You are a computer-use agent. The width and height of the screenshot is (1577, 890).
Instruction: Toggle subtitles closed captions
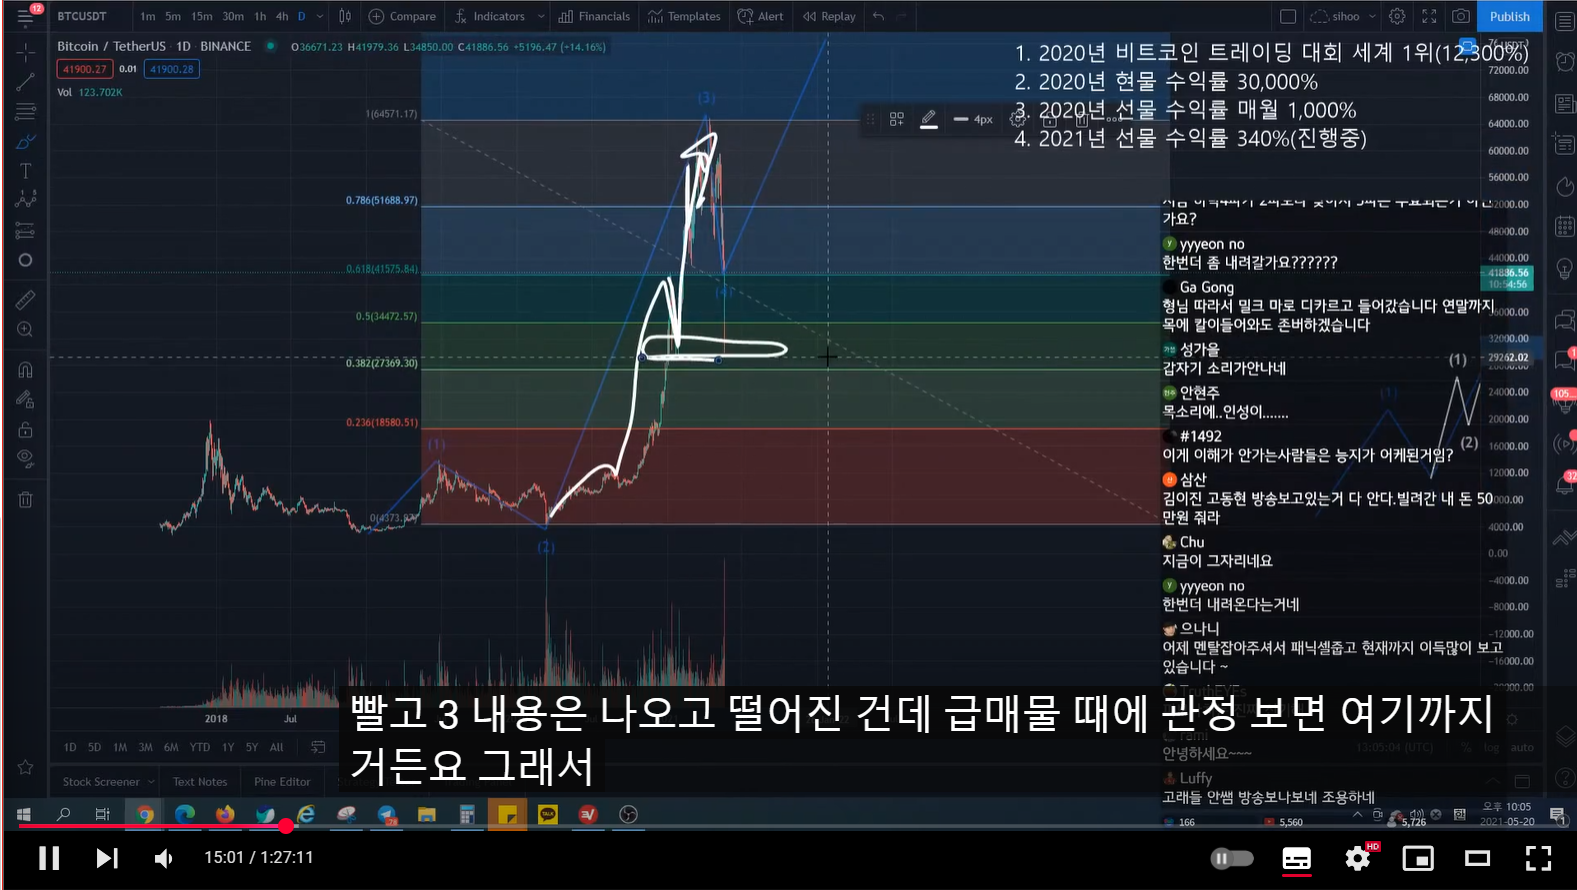pos(1297,858)
